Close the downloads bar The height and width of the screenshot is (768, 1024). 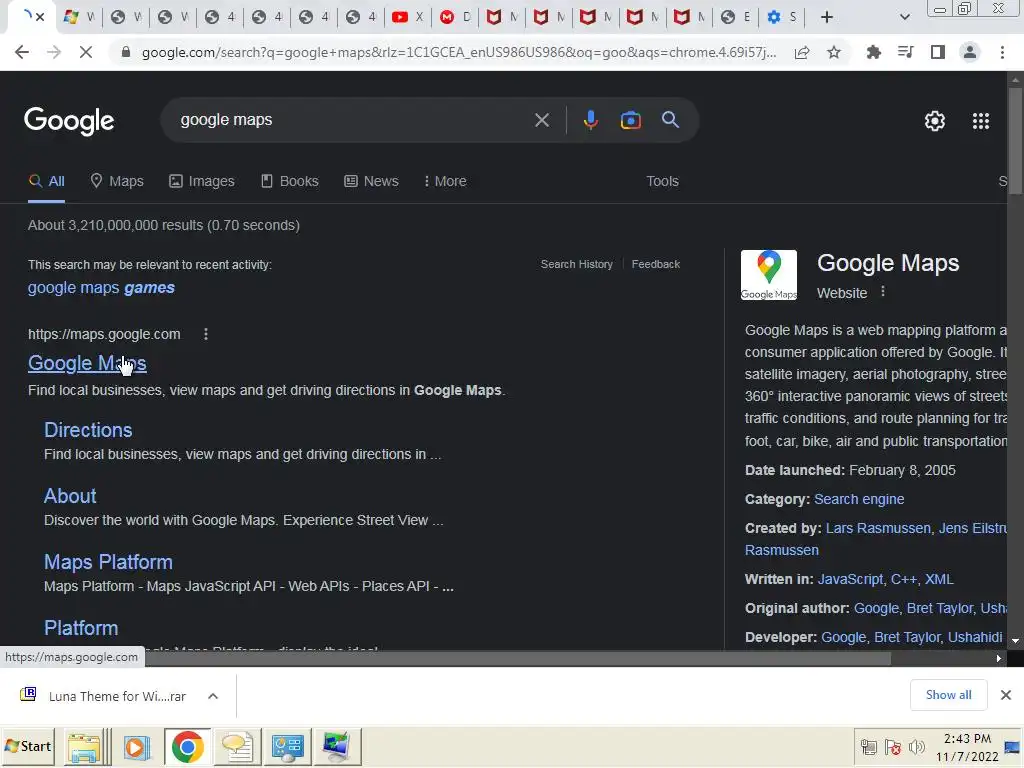click(x=1006, y=695)
